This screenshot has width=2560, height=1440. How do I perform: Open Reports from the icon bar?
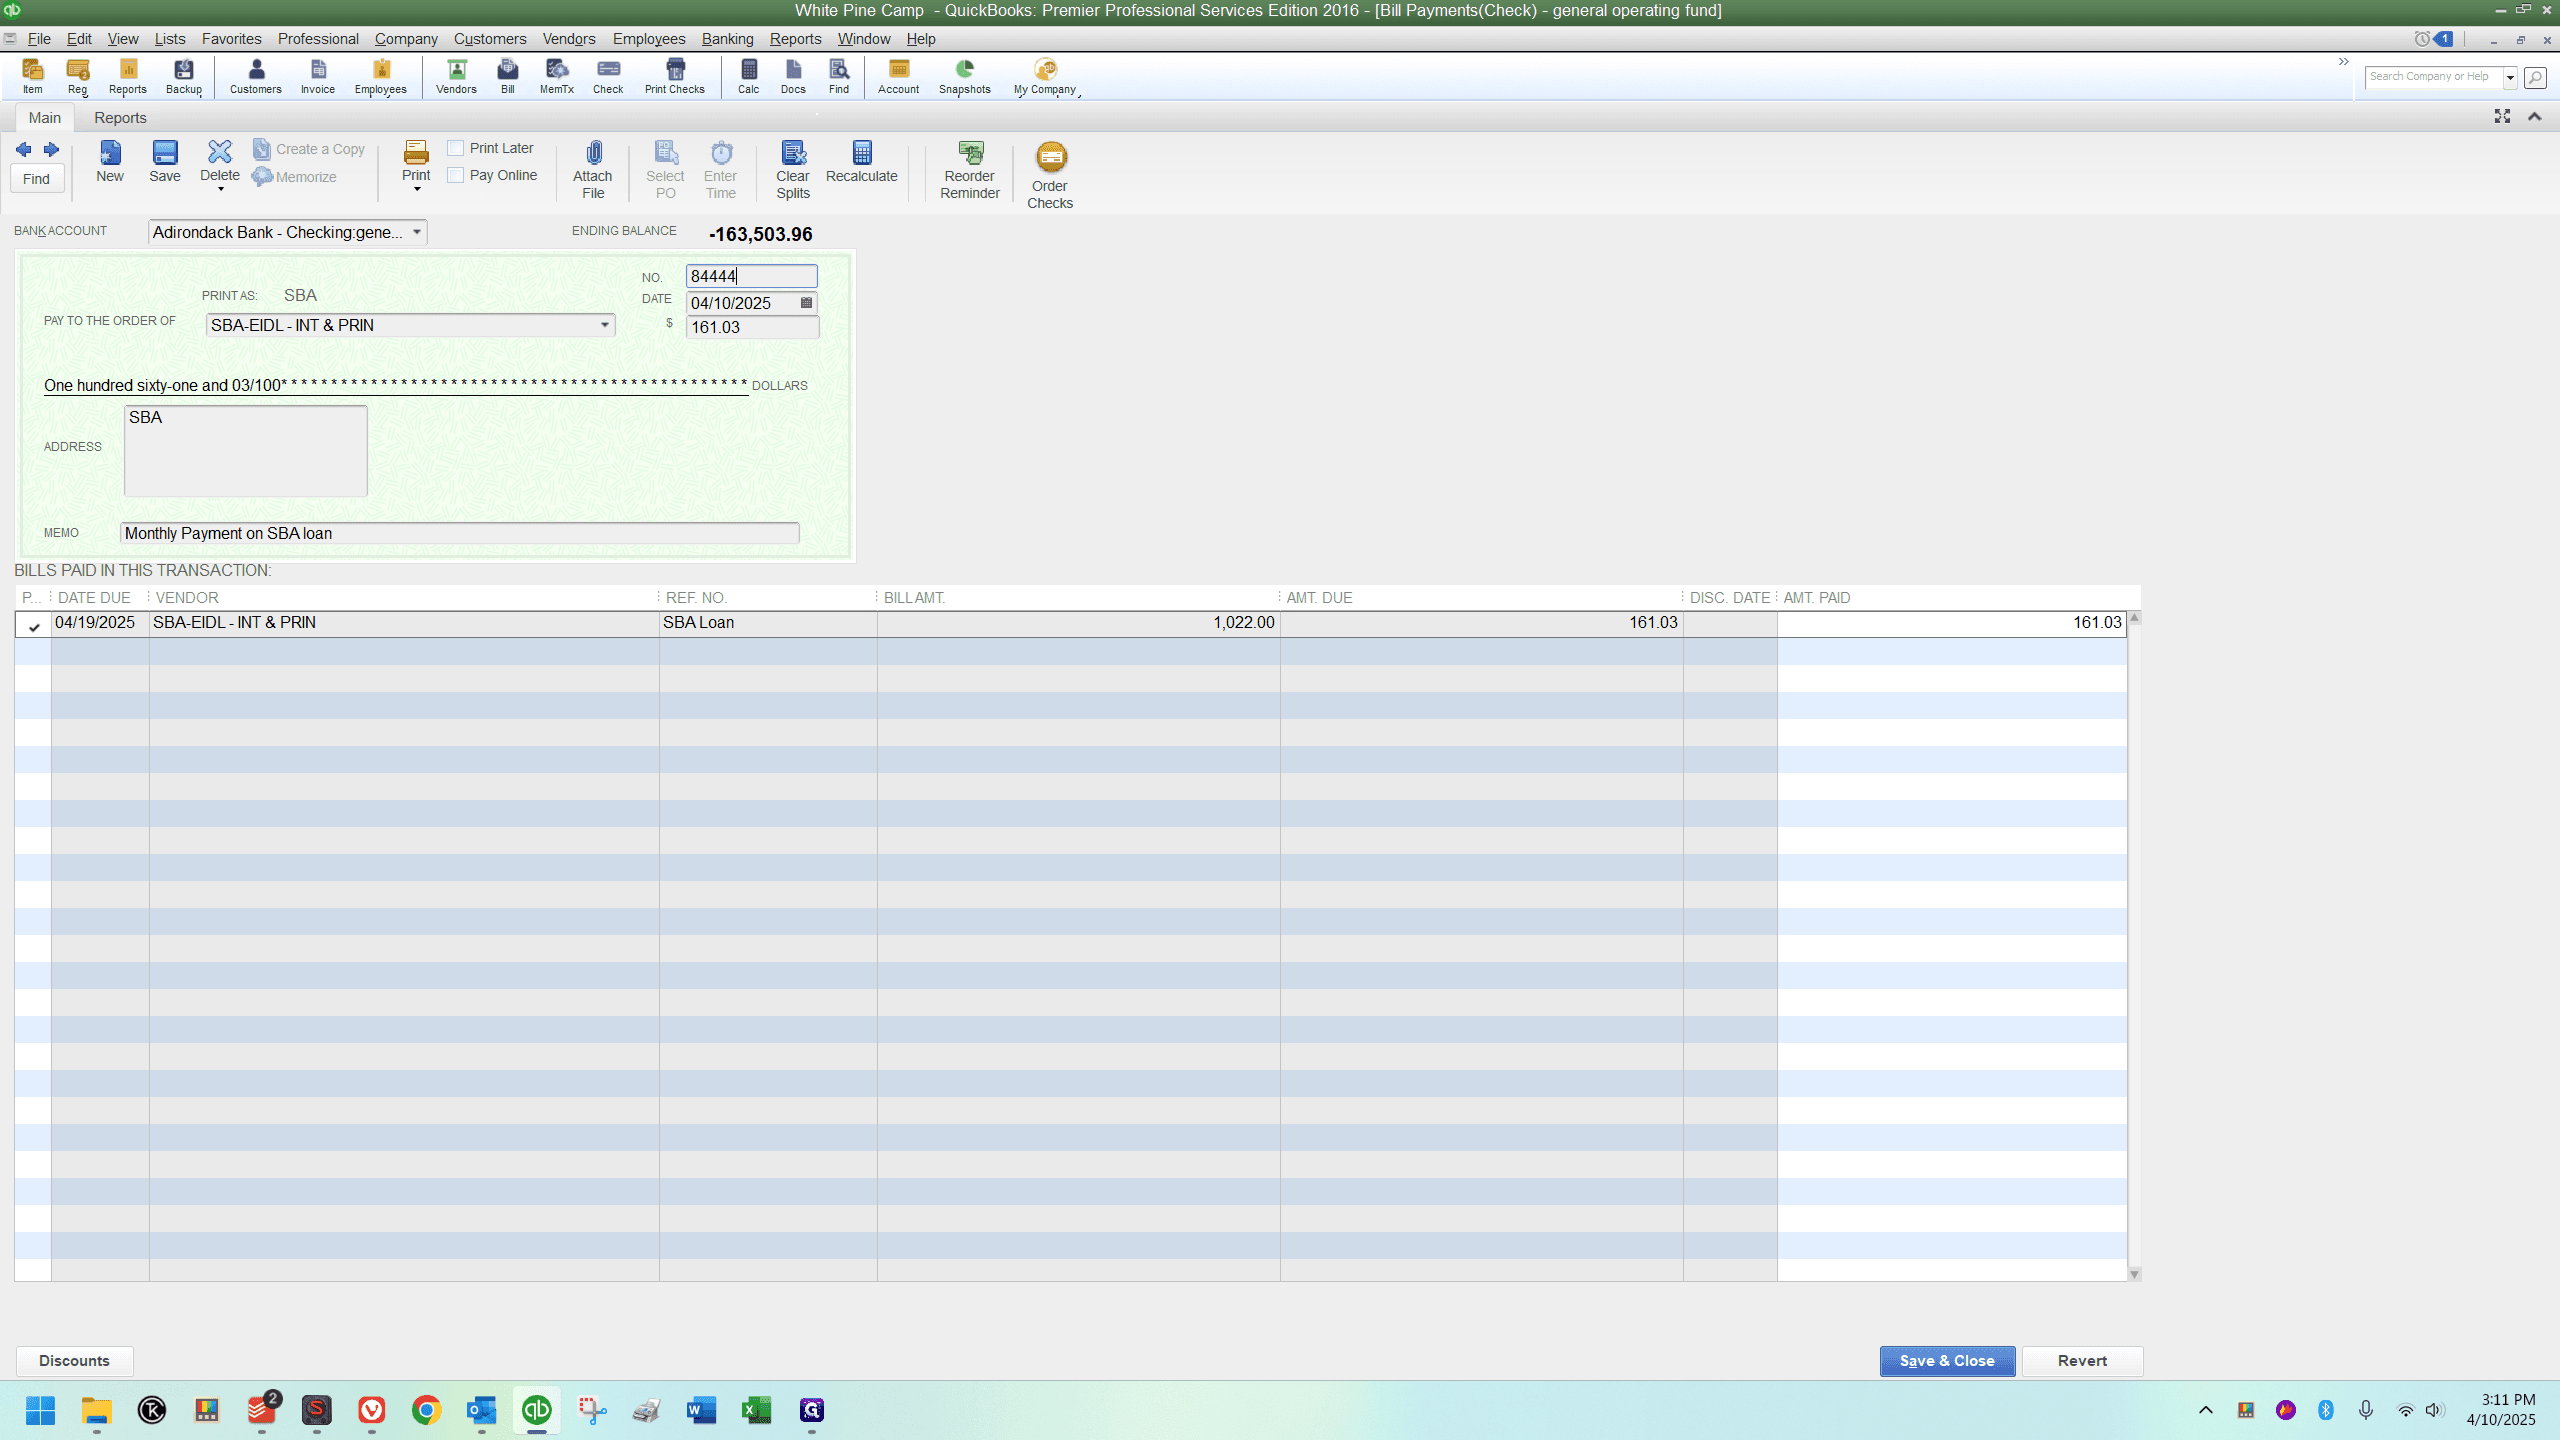click(x=128, y=76)
